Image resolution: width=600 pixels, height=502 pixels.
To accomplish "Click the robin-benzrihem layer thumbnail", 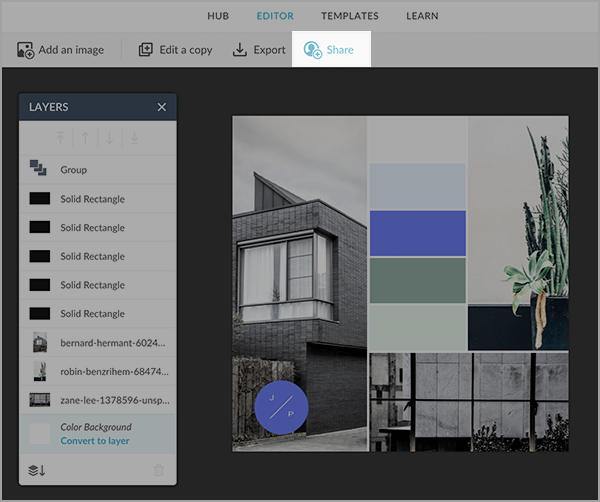I will [x=40, y=371].
